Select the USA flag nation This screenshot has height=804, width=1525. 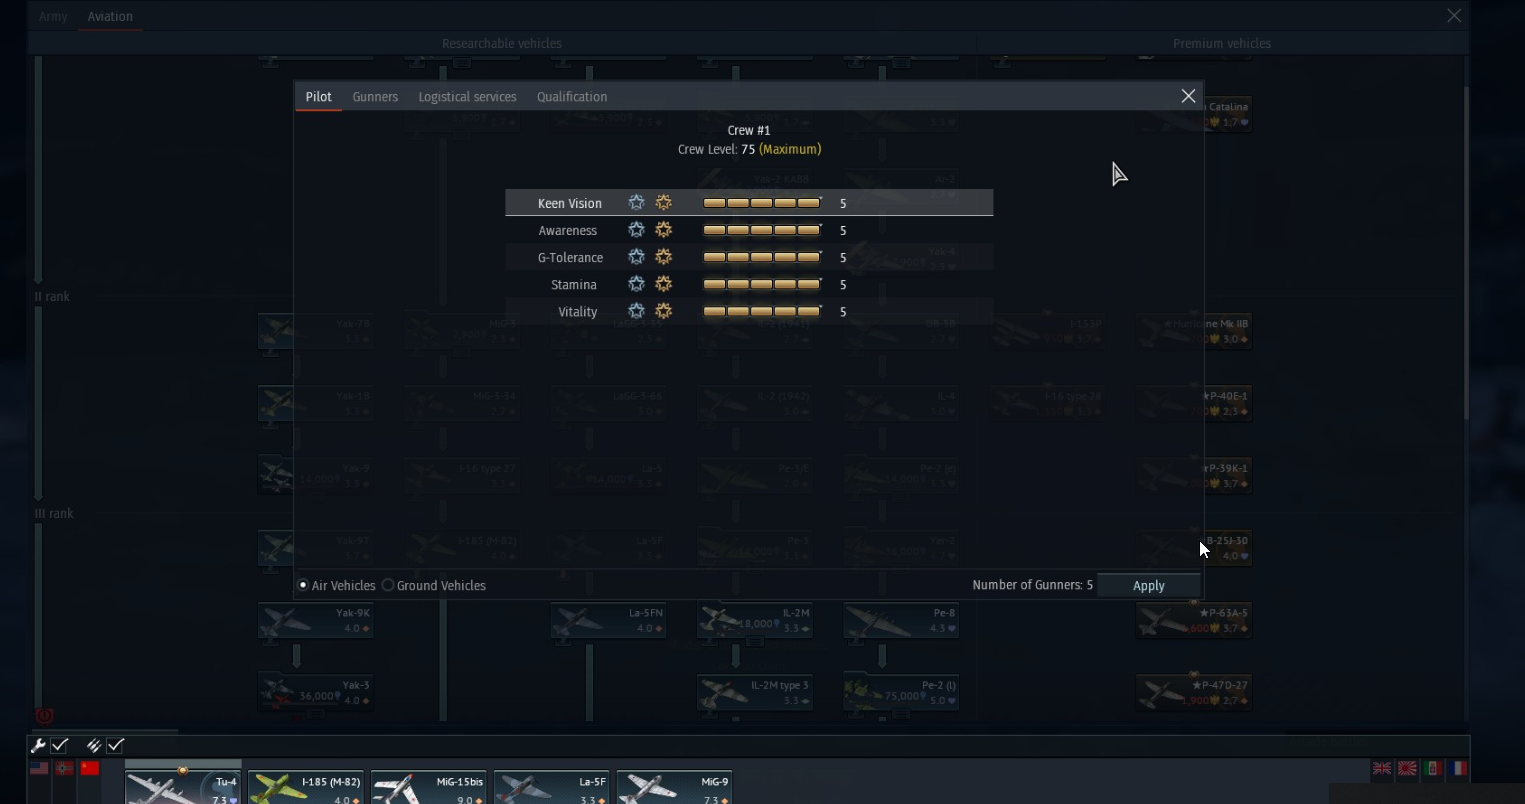click(39, 768)
